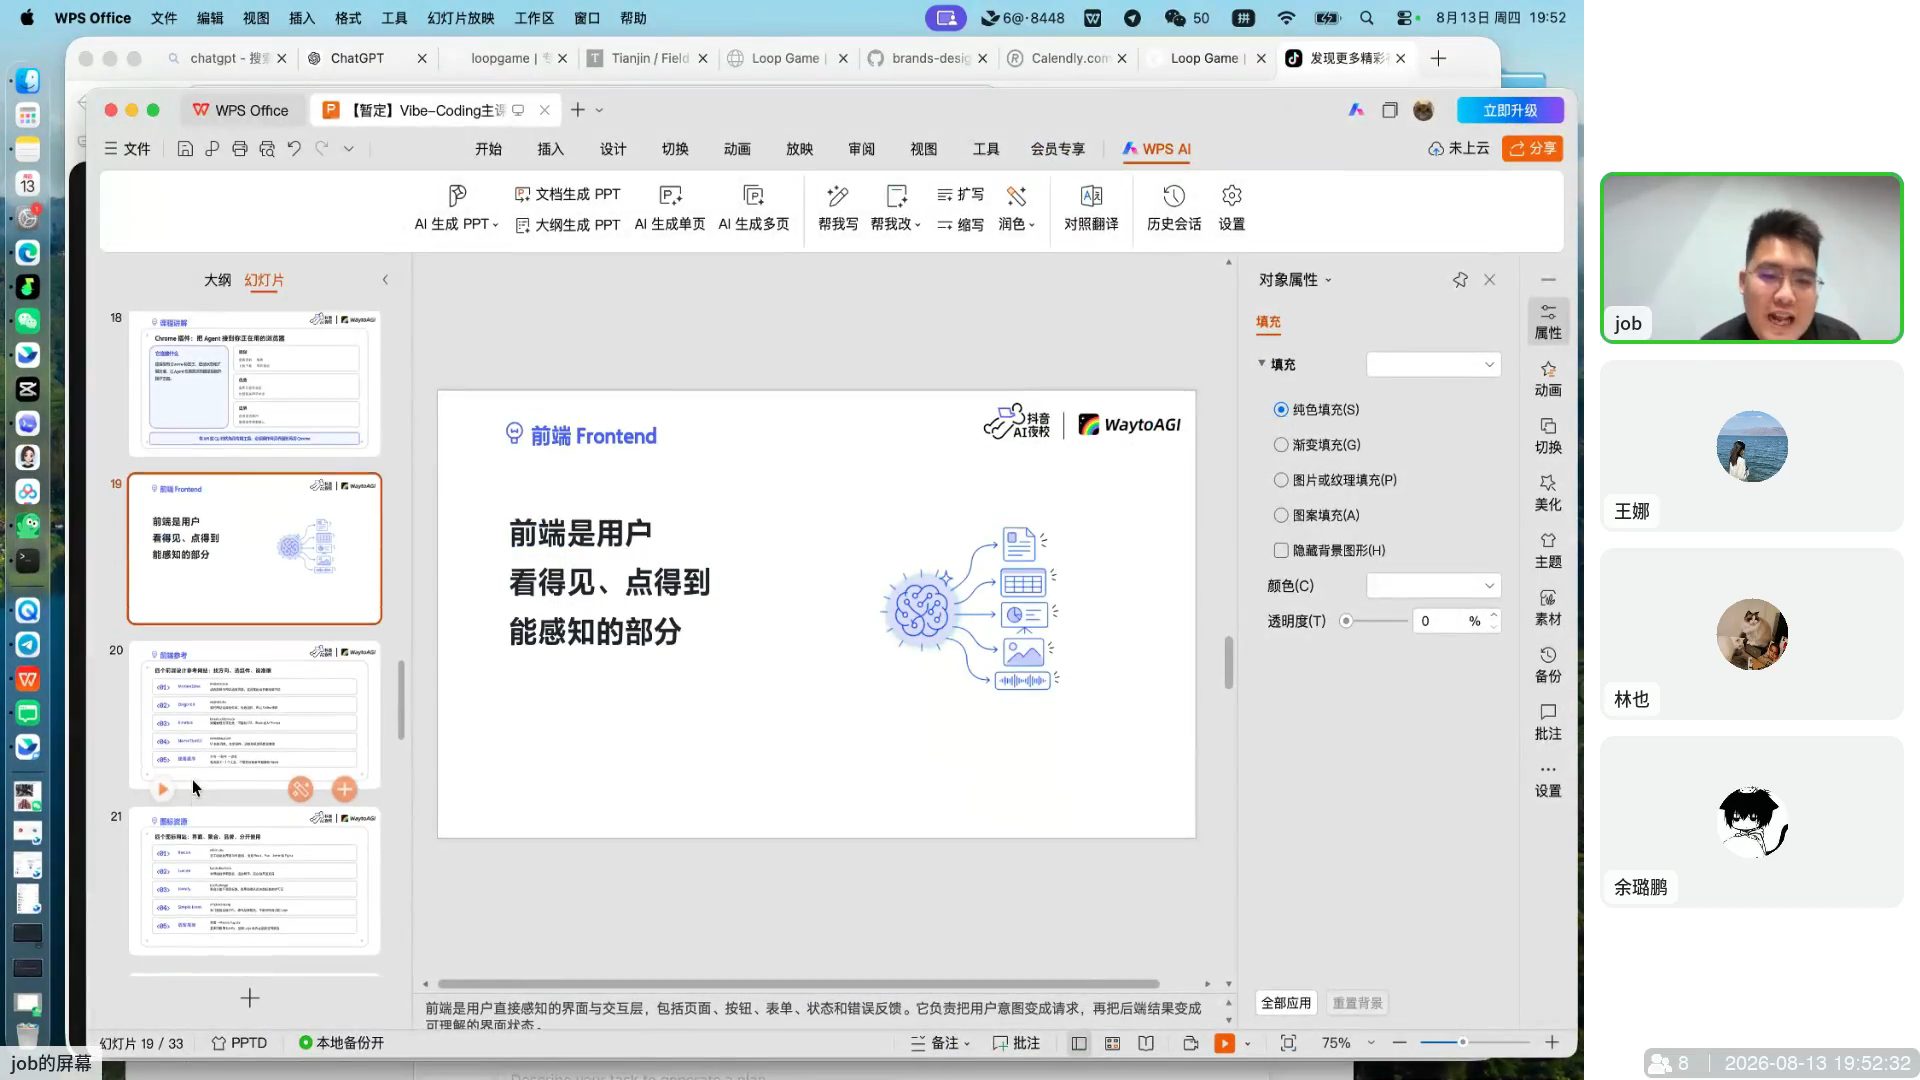Switch to the 设计 ribbon tab
The width and height of the screenshot is (1920, 1080).
613,149
